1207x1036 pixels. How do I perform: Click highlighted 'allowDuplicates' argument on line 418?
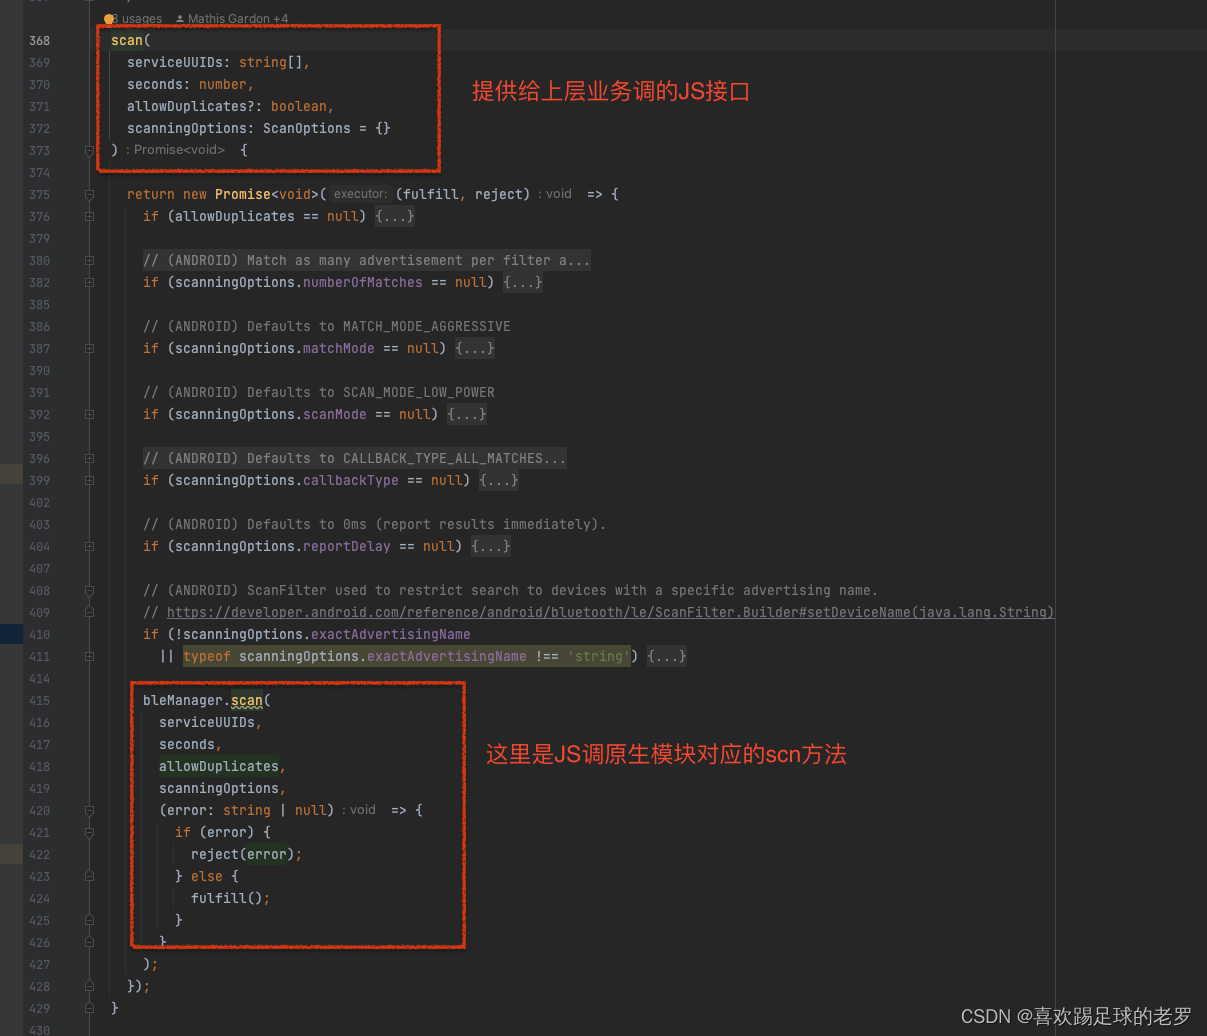click(x=219, y=767)
